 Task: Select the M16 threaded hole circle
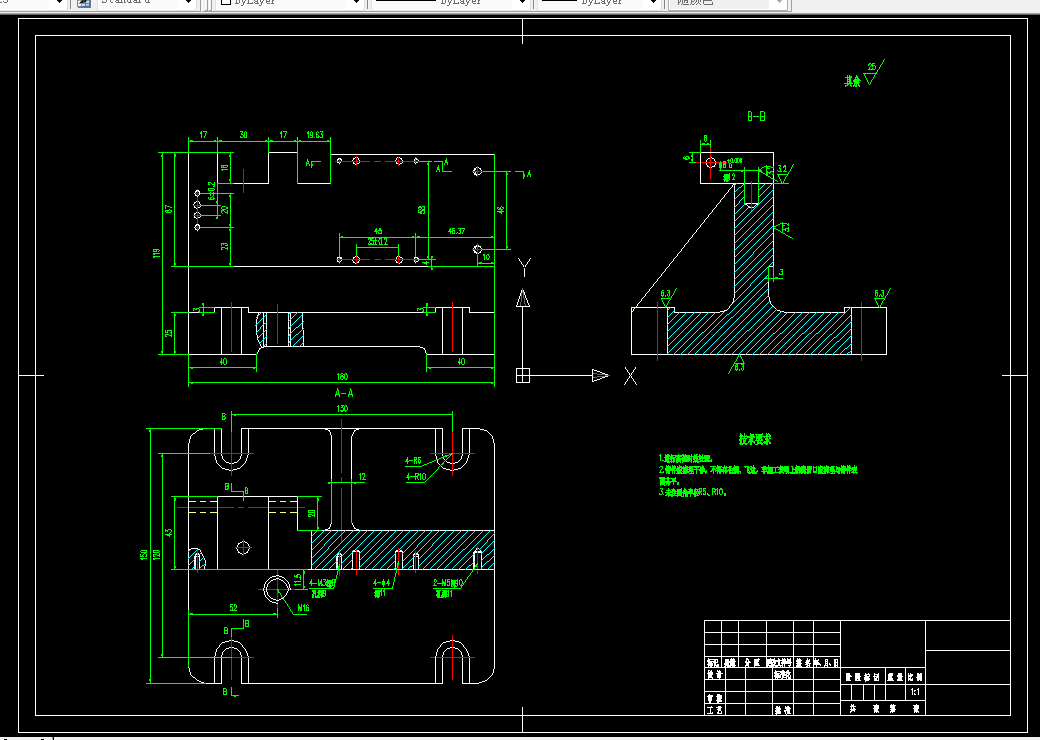coord(277,589)
